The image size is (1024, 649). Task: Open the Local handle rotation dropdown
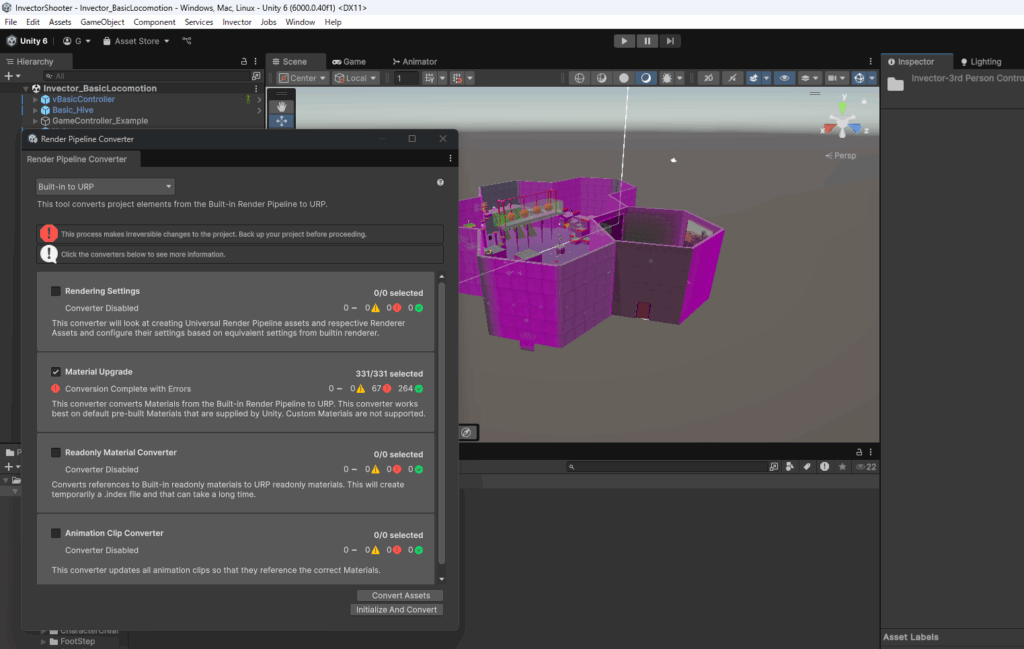356,78
